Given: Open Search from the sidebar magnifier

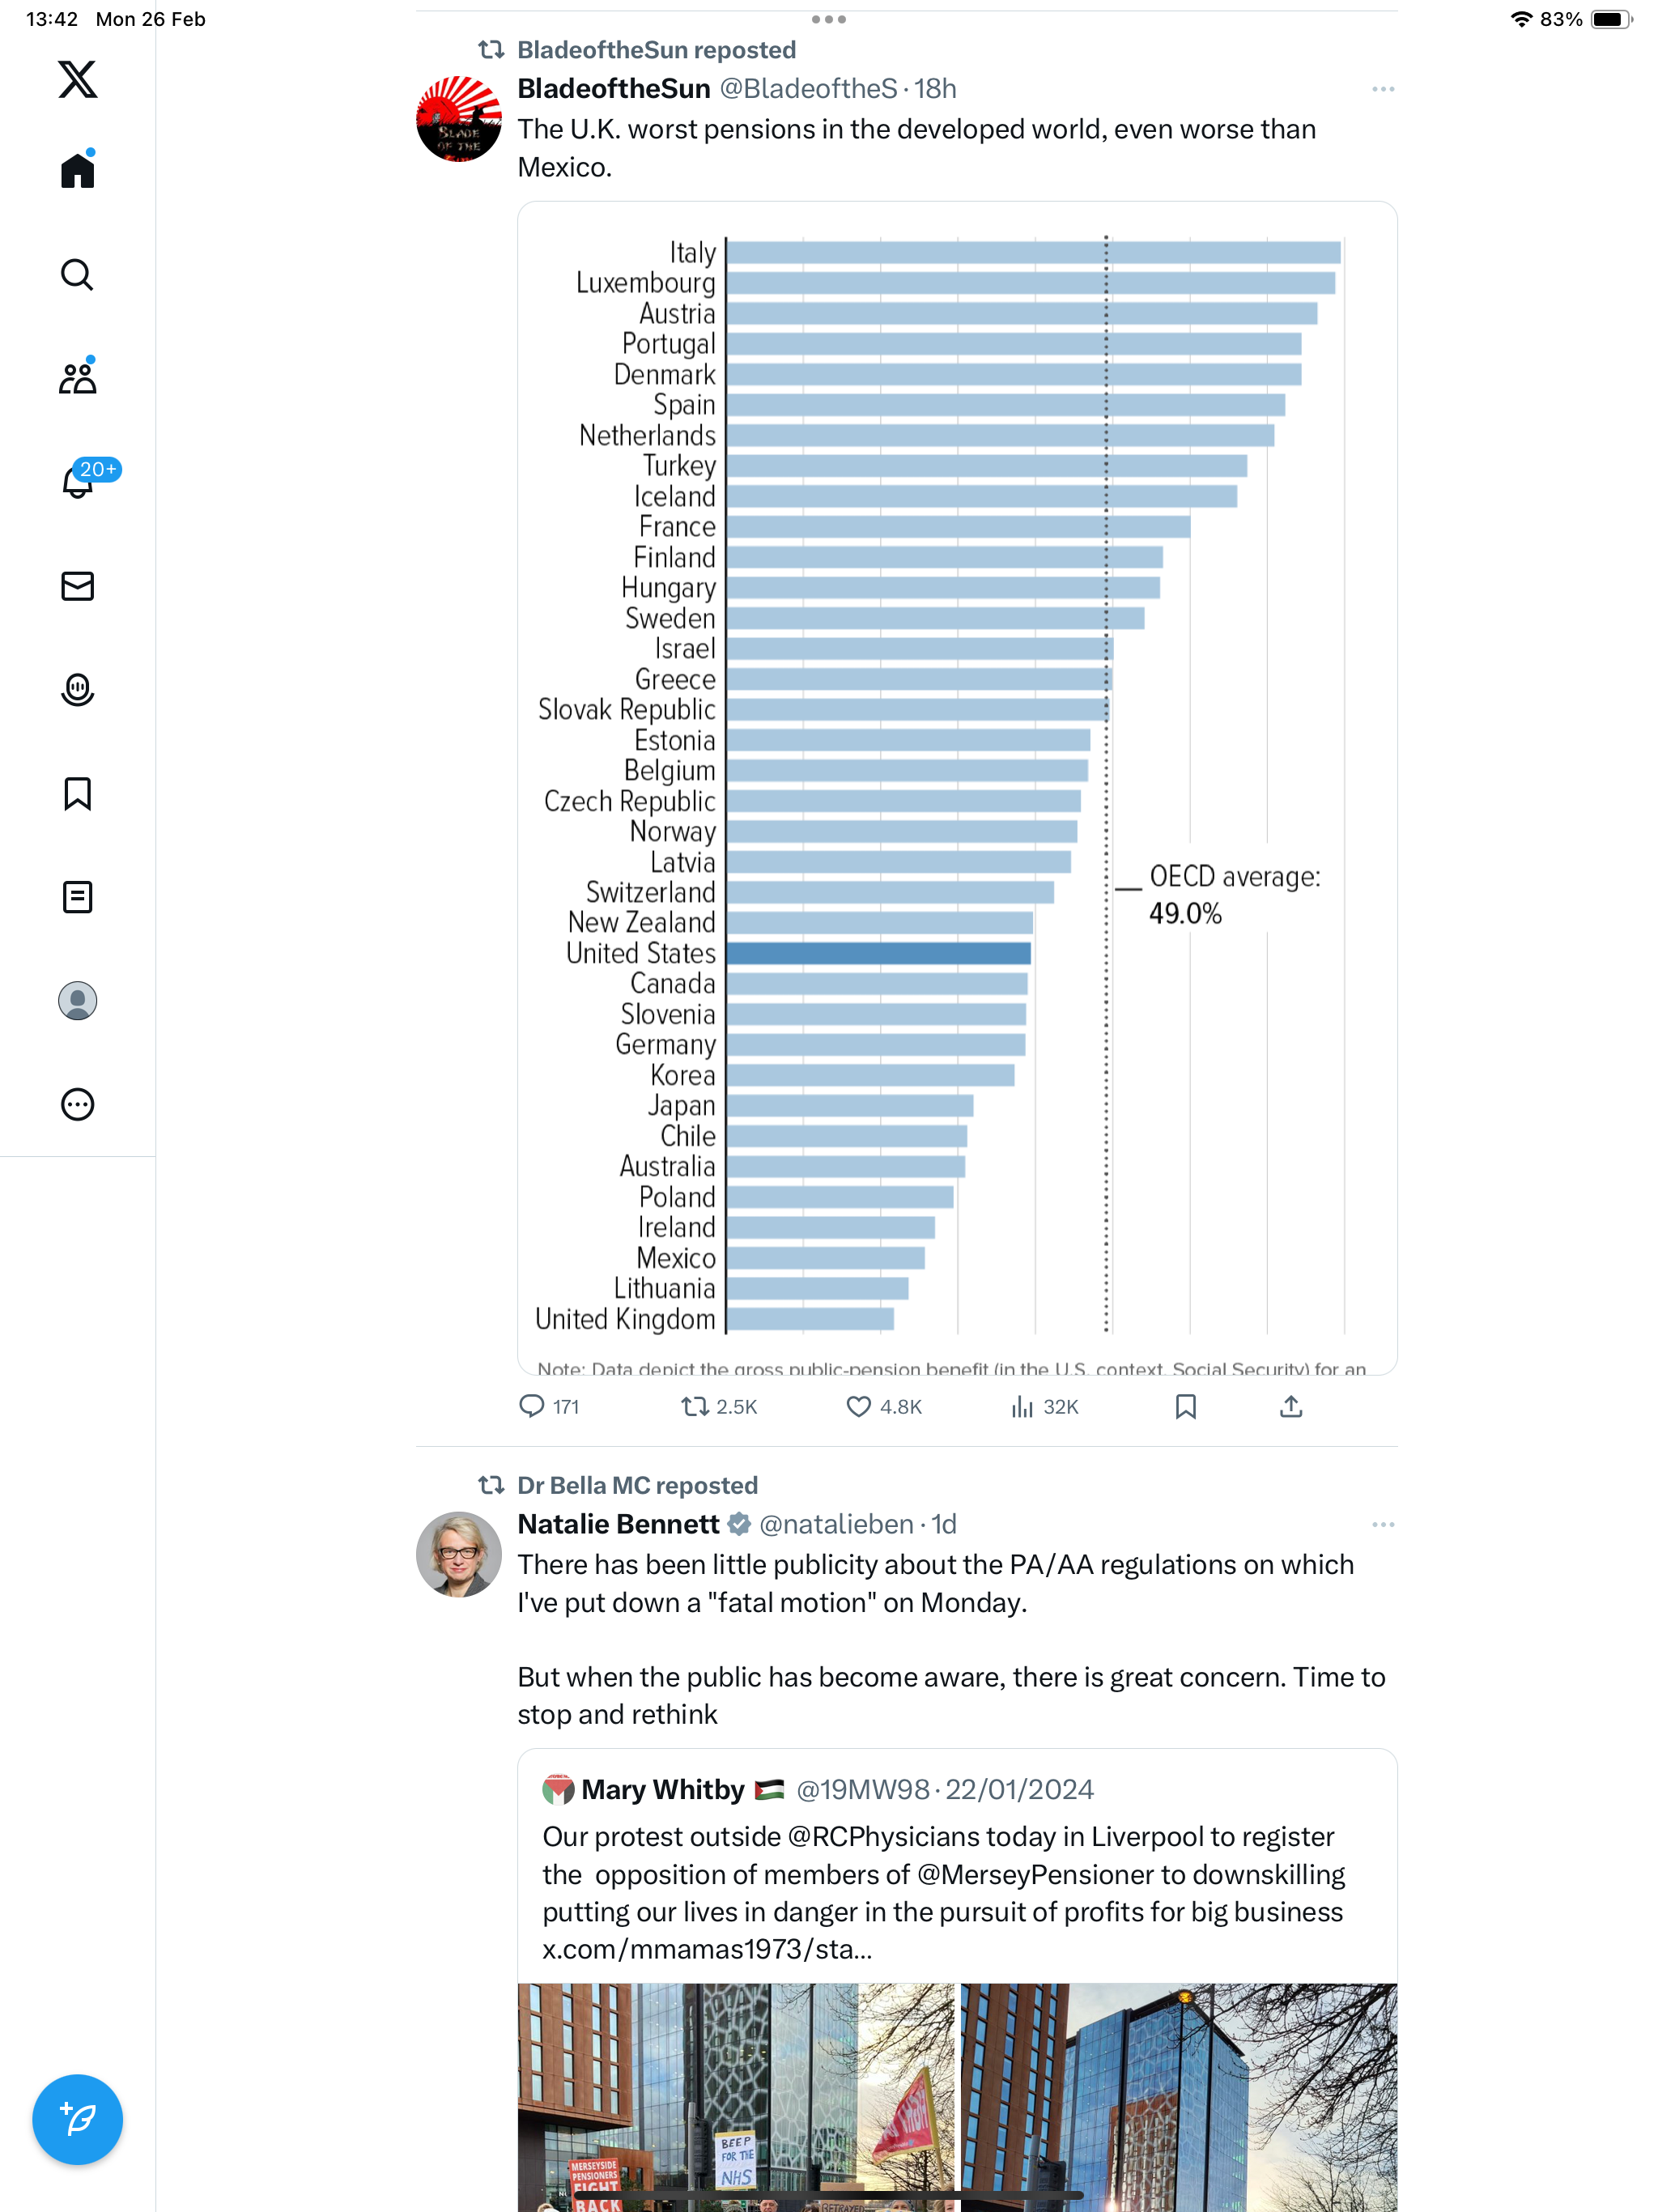Looking at the screenshot, I should coord(77,274).
